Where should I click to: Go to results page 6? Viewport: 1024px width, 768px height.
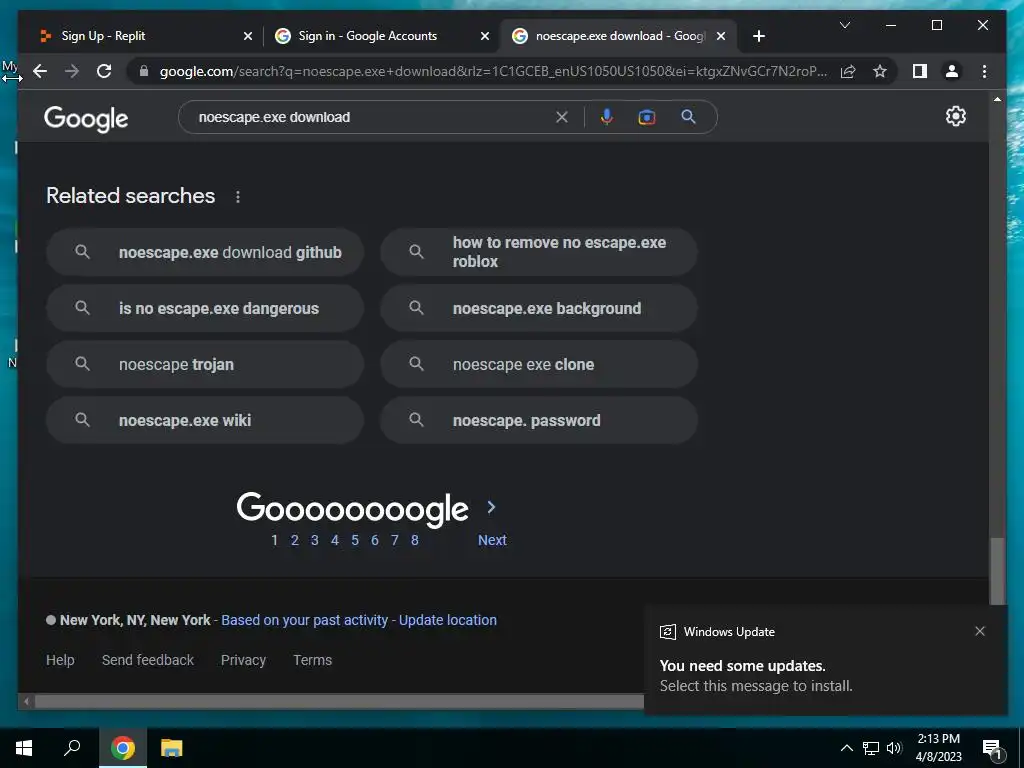(375, 540)
